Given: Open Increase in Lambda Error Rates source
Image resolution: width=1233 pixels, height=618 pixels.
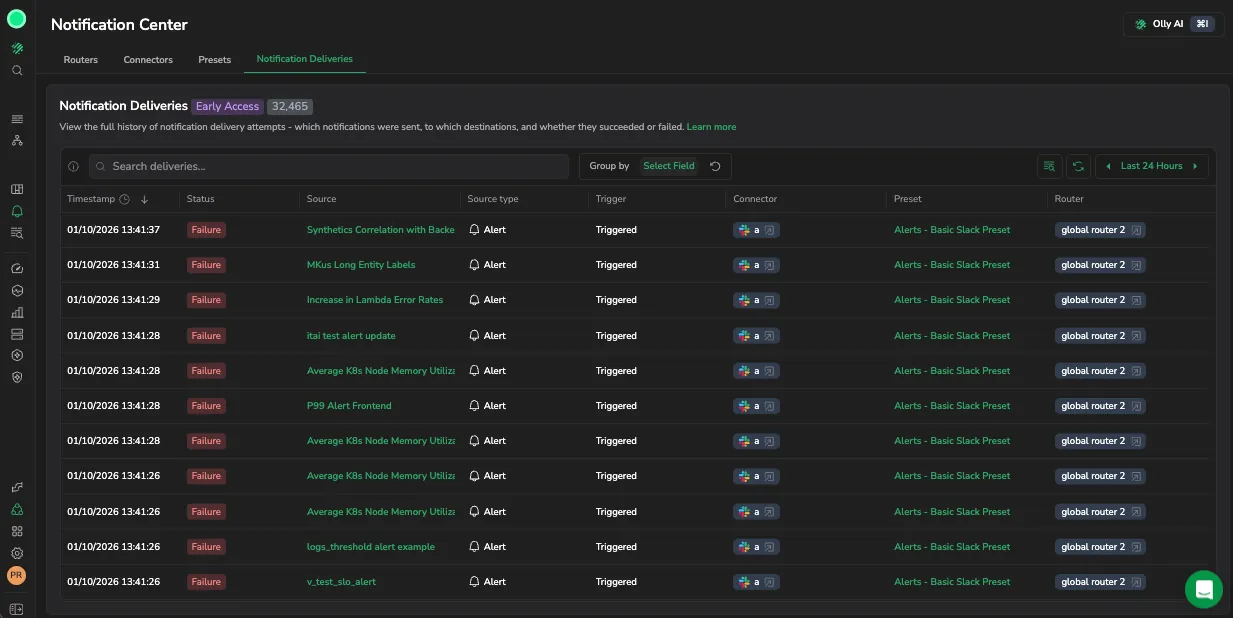Looking at the screenshot, I should (375, 300).
